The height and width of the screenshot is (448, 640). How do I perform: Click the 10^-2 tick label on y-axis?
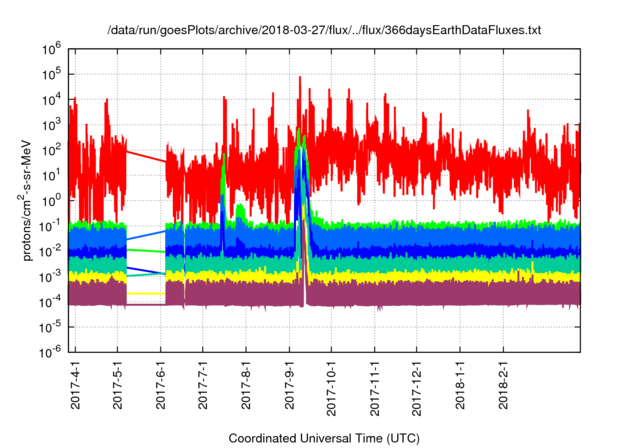[50, 252]
